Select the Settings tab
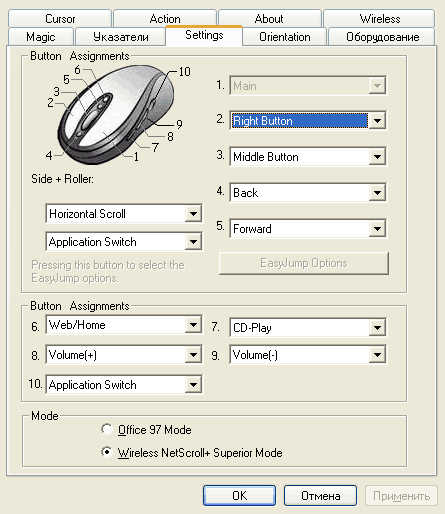 tap(204, 35)
